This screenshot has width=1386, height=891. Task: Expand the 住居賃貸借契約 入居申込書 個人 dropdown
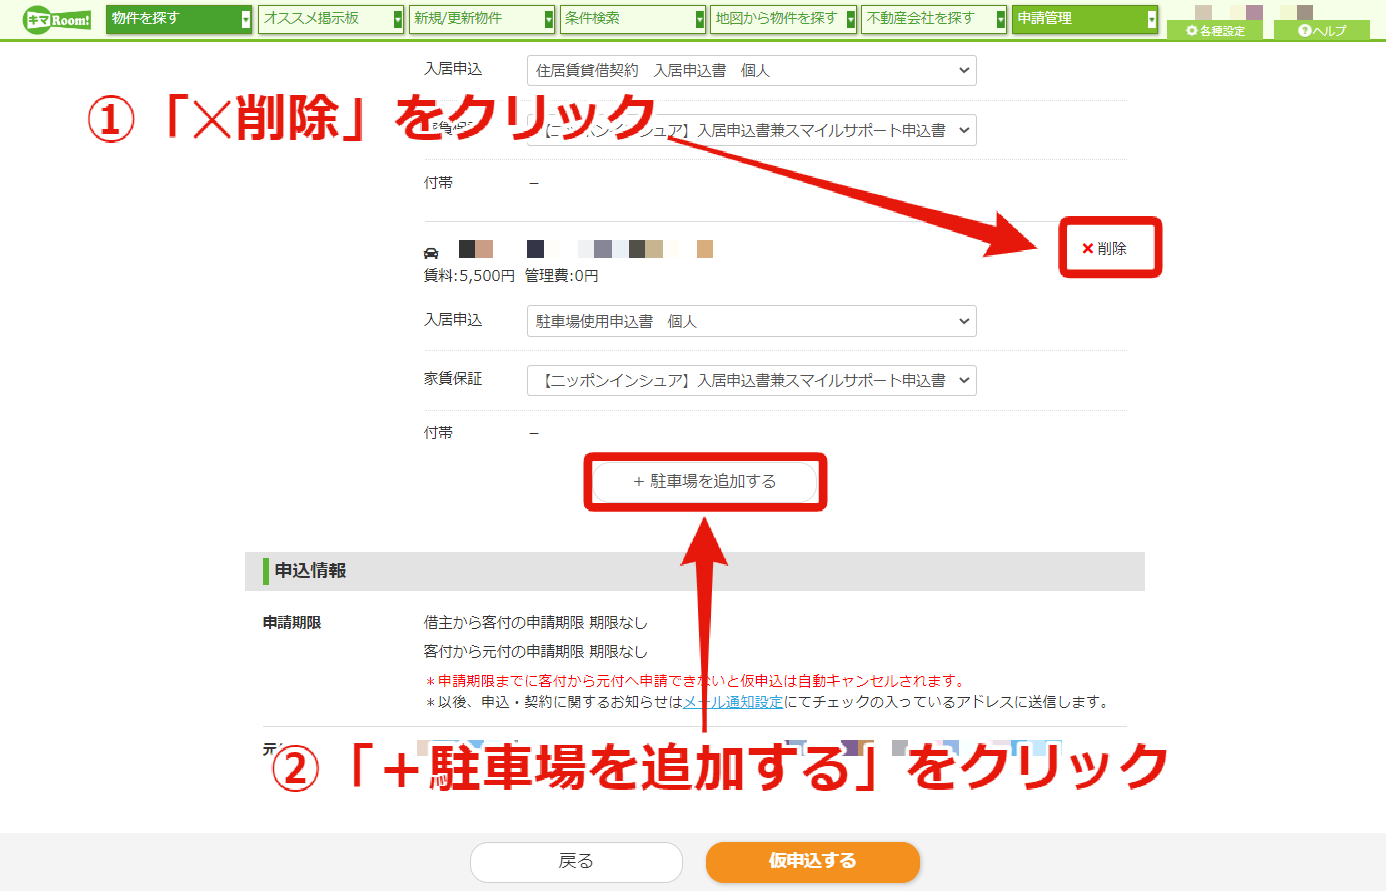(752, 71)
